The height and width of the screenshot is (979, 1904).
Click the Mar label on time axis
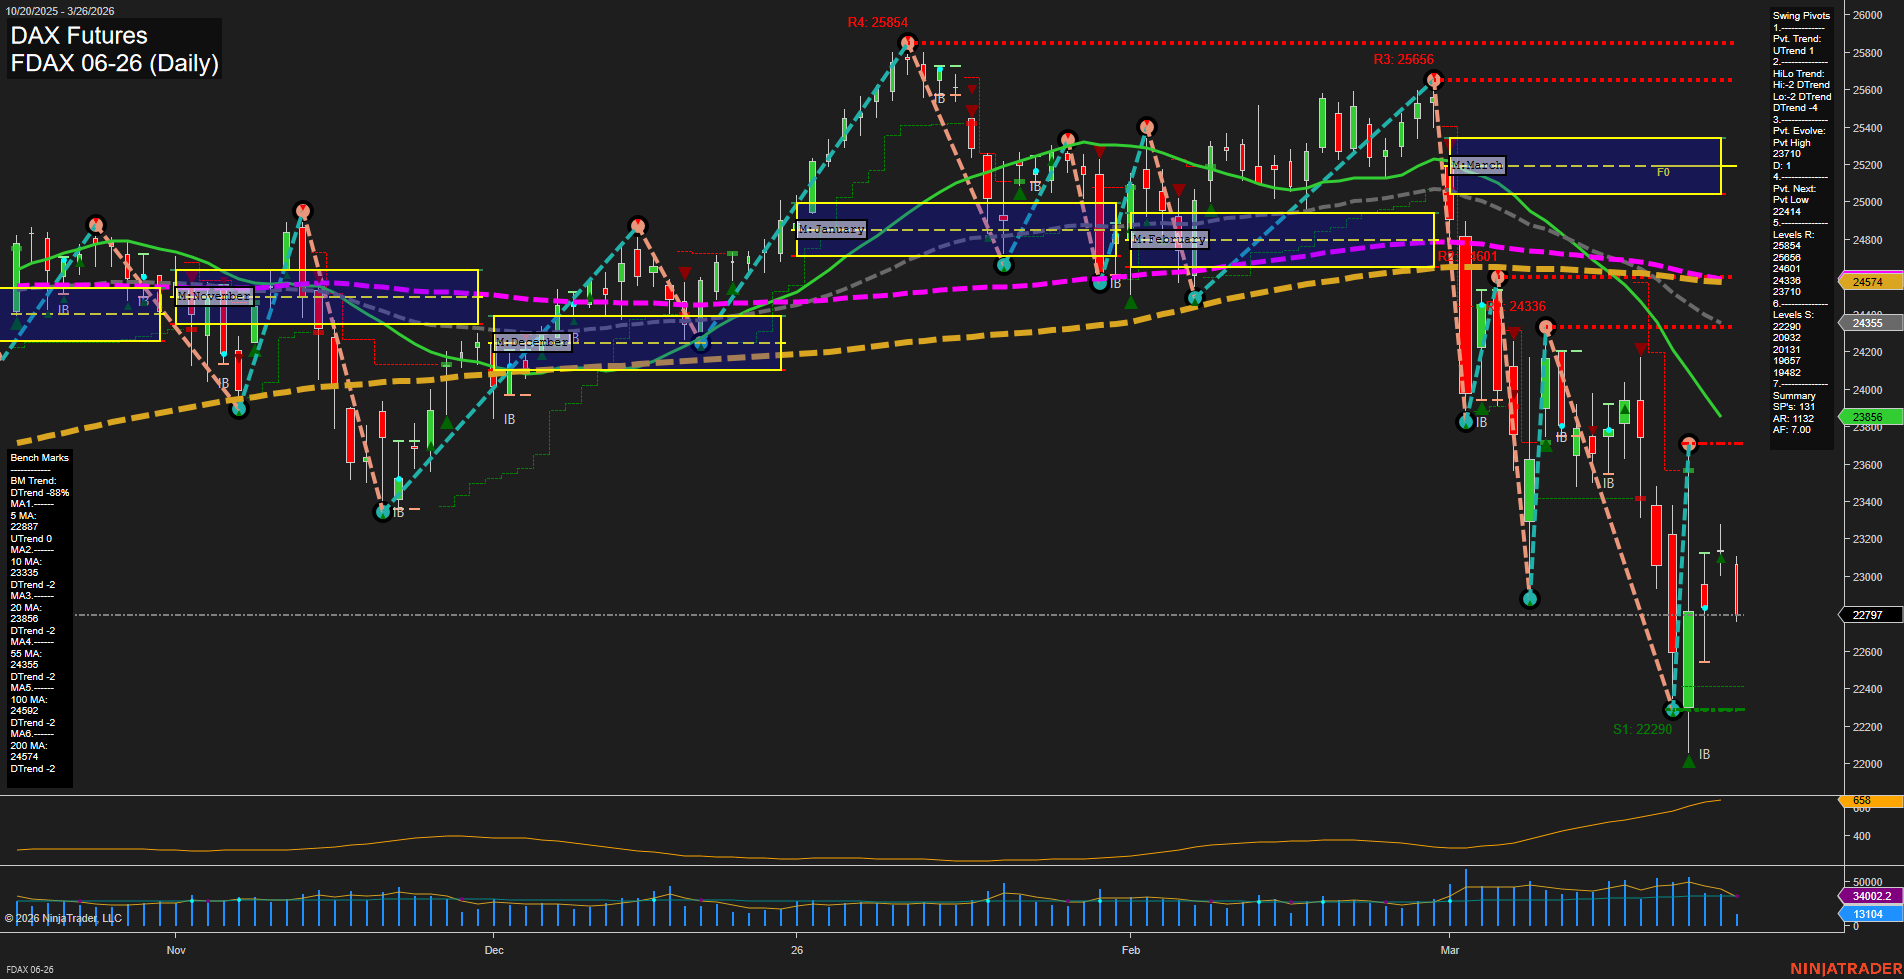[1450, 950]
